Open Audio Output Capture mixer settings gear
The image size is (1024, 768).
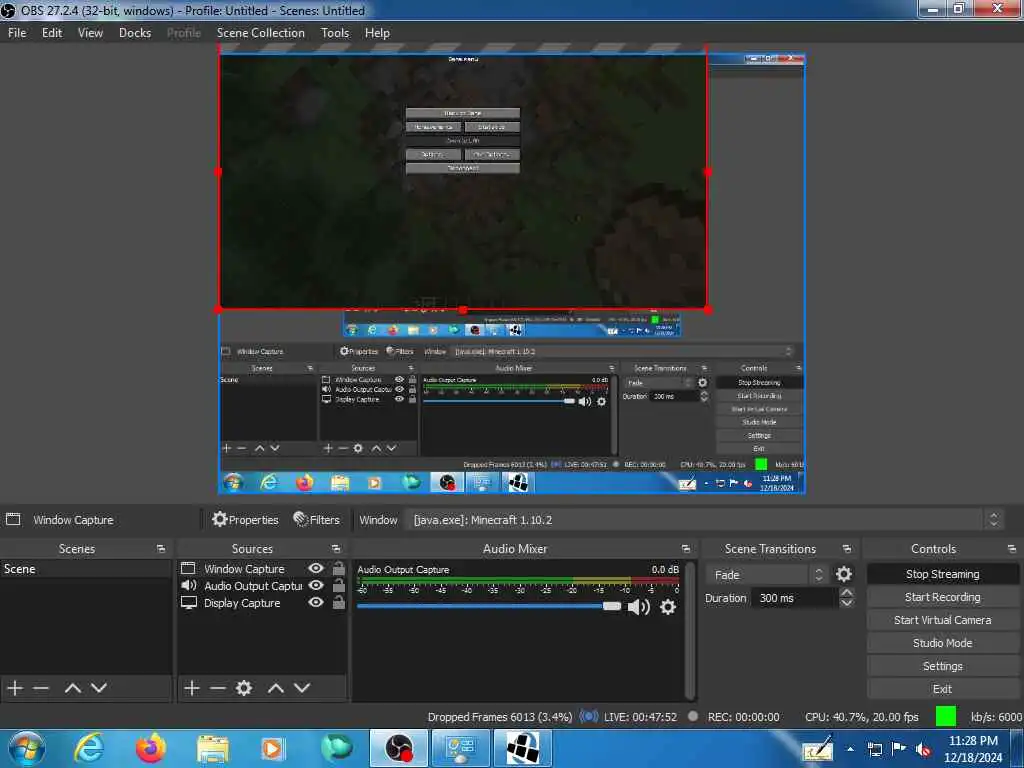(x=667, y=607)
